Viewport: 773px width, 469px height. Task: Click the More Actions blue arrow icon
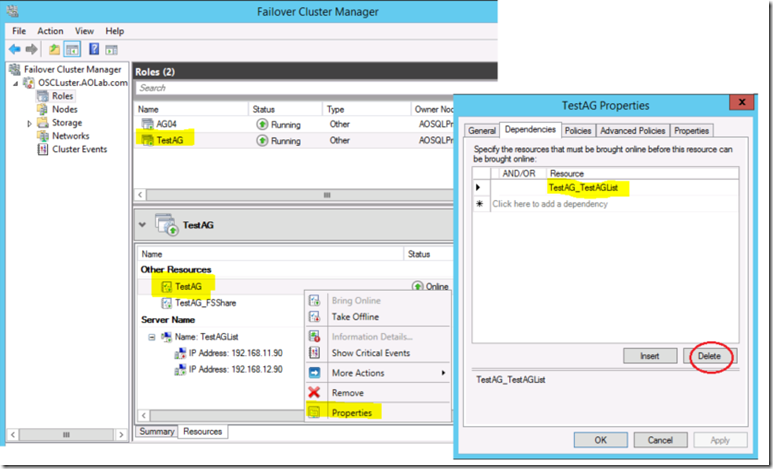pyautogui.click(x=315, y=373)
